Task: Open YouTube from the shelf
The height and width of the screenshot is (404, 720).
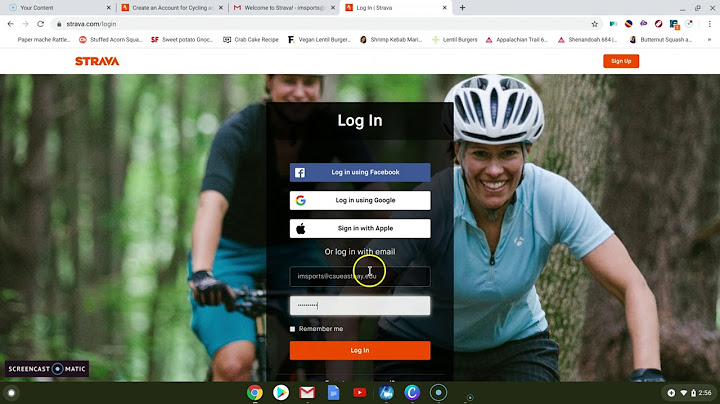Action: (360, 393)
